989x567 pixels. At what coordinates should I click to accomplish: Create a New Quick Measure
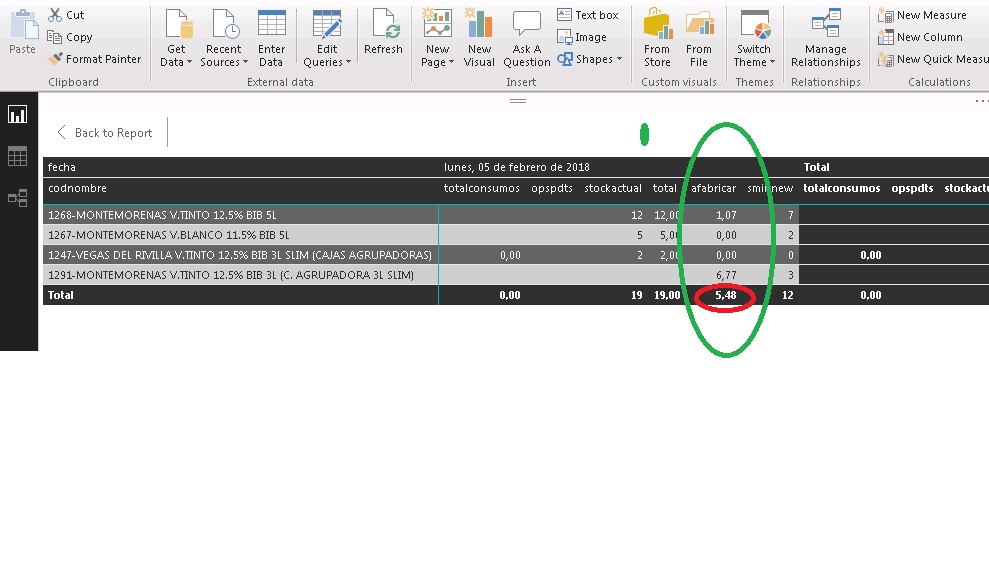933,59
